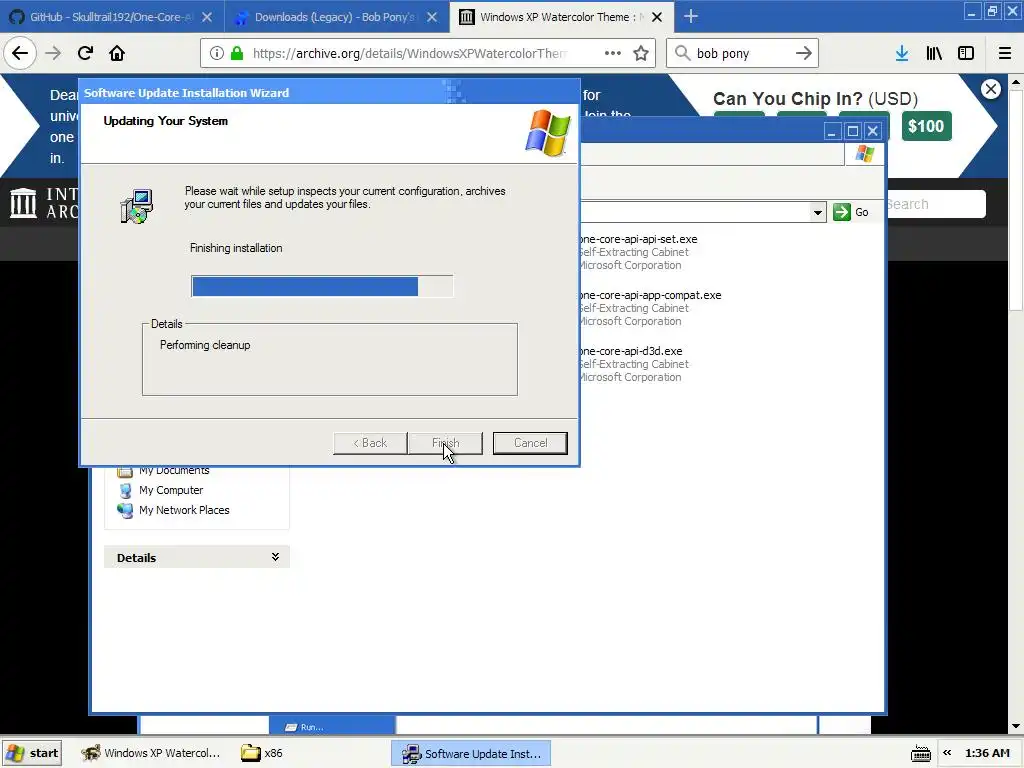The width and height of the screenshot is (1024, 768).
Task: Toggle the Firefox sidebar view
Action: click(966, 53)
